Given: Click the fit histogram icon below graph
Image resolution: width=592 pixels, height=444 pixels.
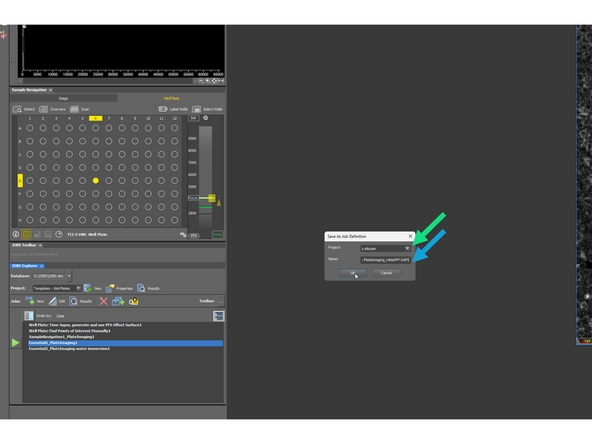Looking at the screenshot, I should (x=214, y=81).
